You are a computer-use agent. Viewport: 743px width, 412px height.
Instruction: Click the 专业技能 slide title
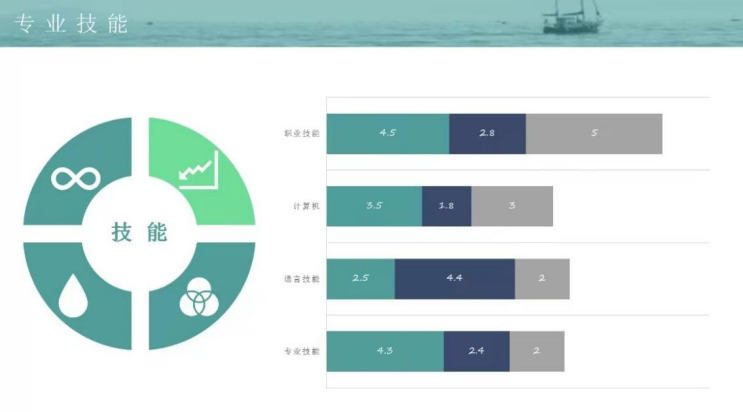[72, 25]
